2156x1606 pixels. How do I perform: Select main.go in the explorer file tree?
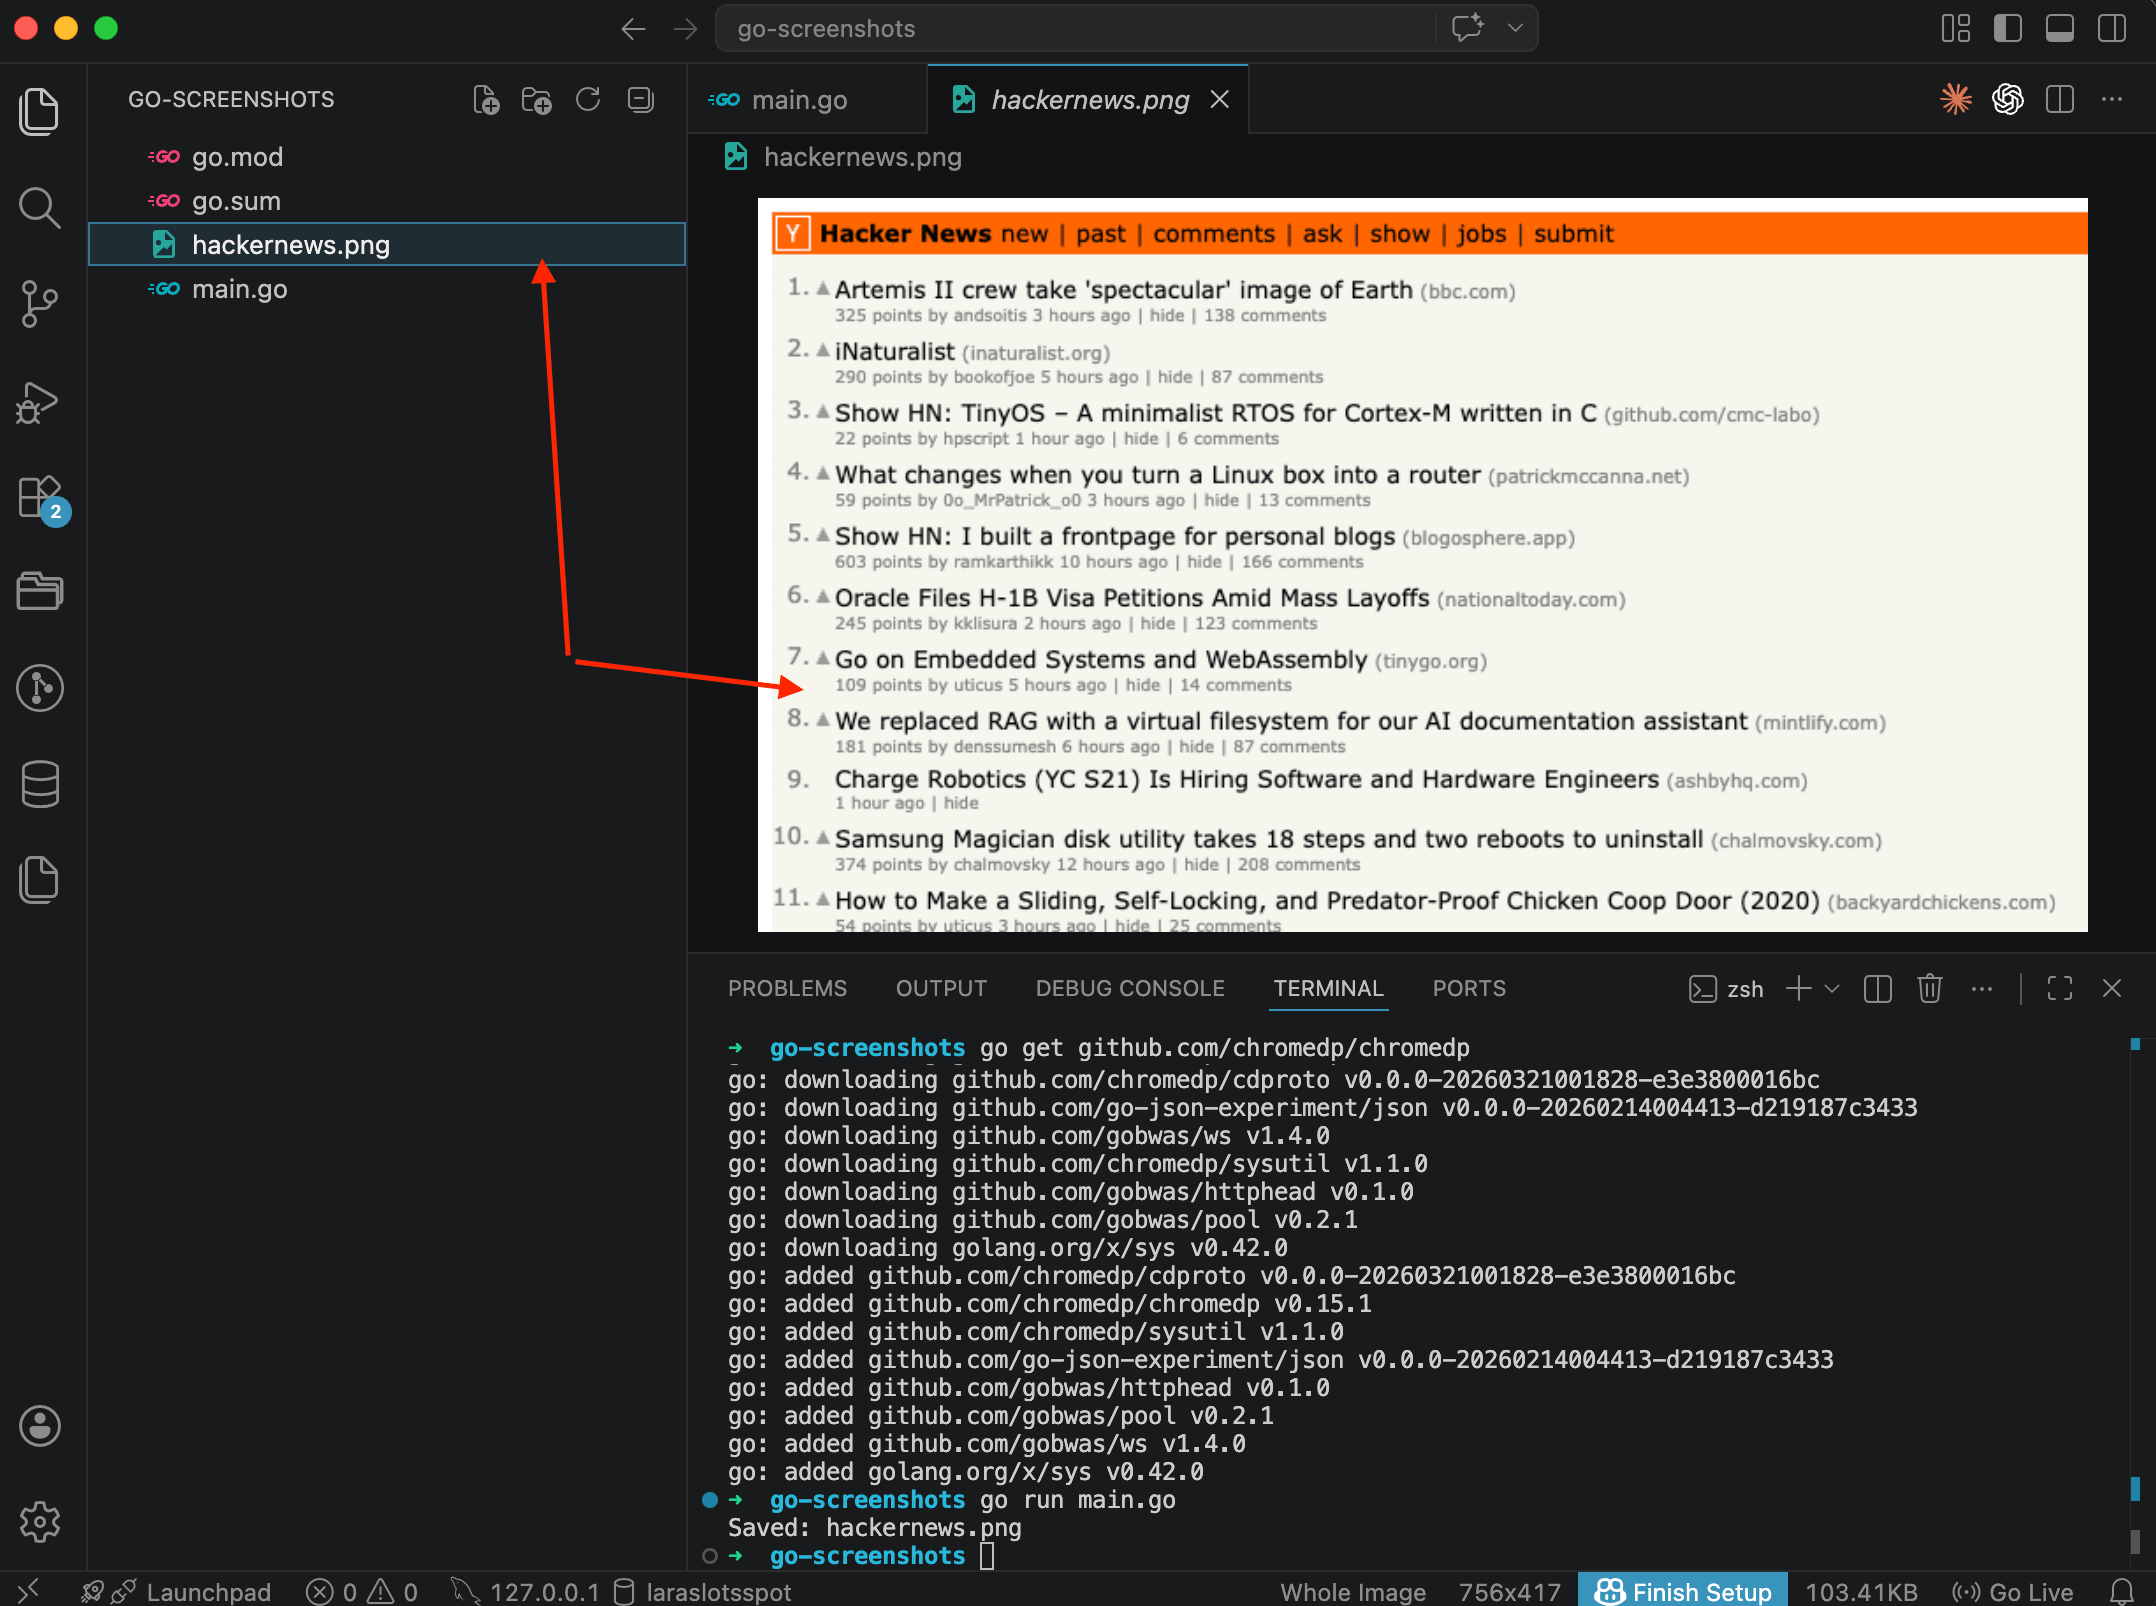240,289
